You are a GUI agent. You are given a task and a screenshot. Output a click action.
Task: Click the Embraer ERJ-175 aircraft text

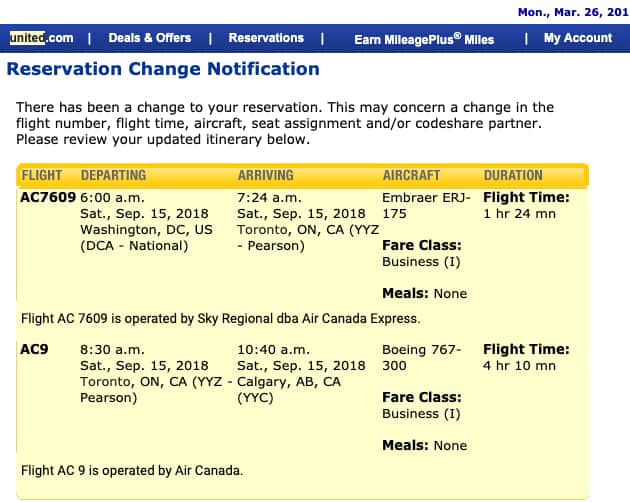point(426,205)
